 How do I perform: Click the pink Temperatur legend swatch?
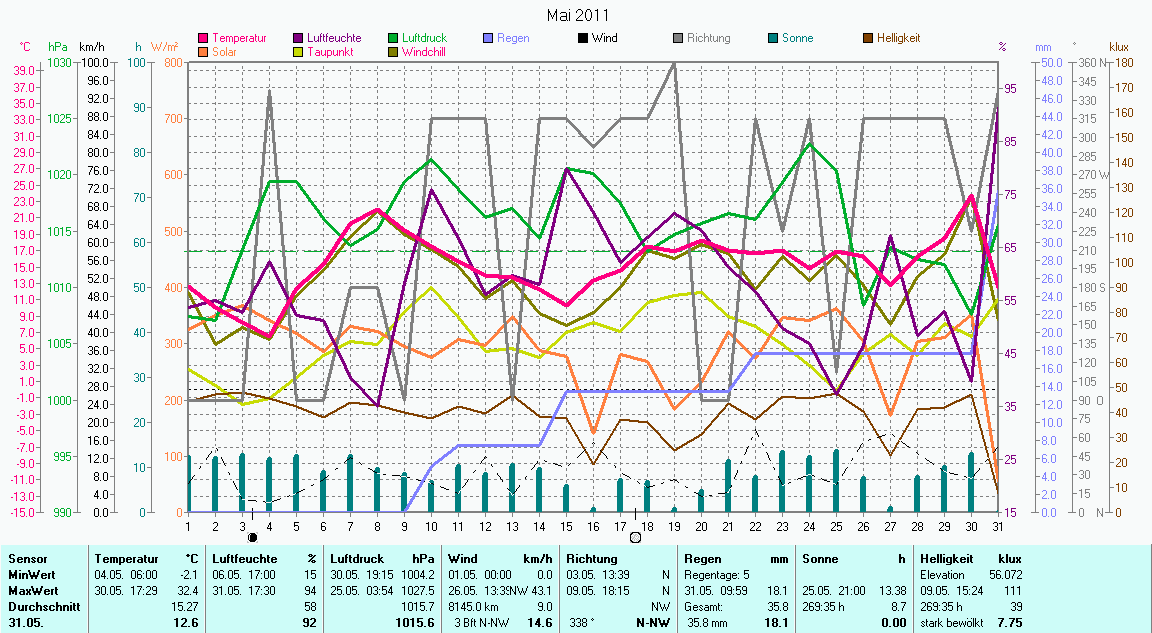tap(204, 38)
